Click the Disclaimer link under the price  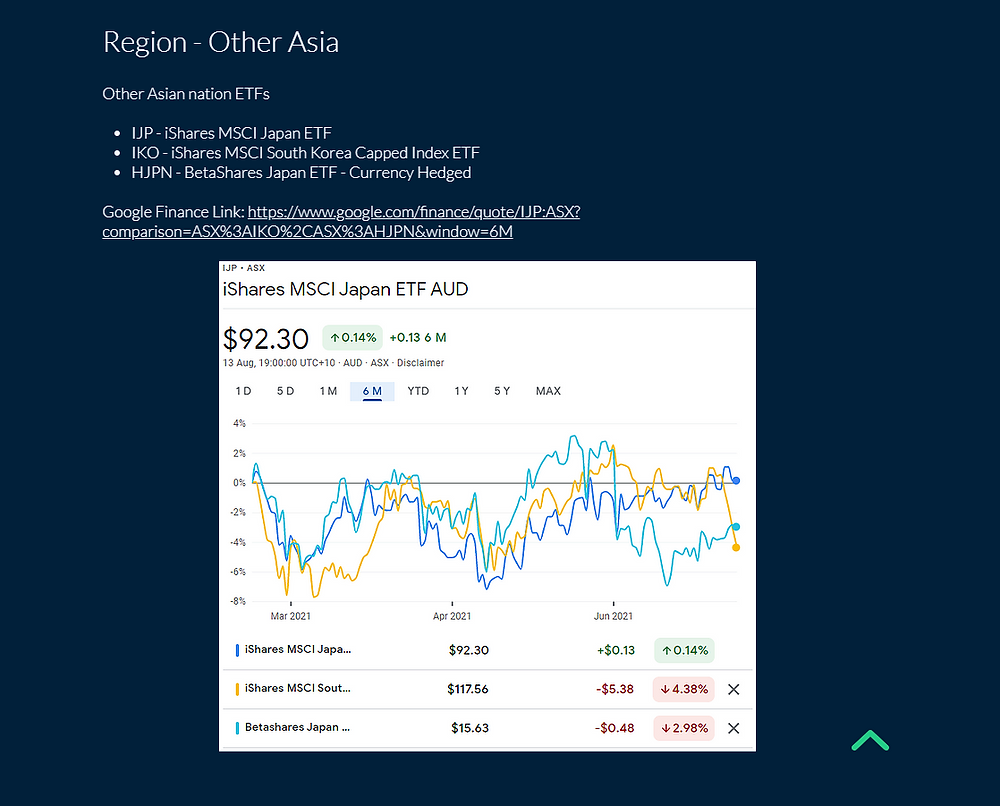pos(420,363)
